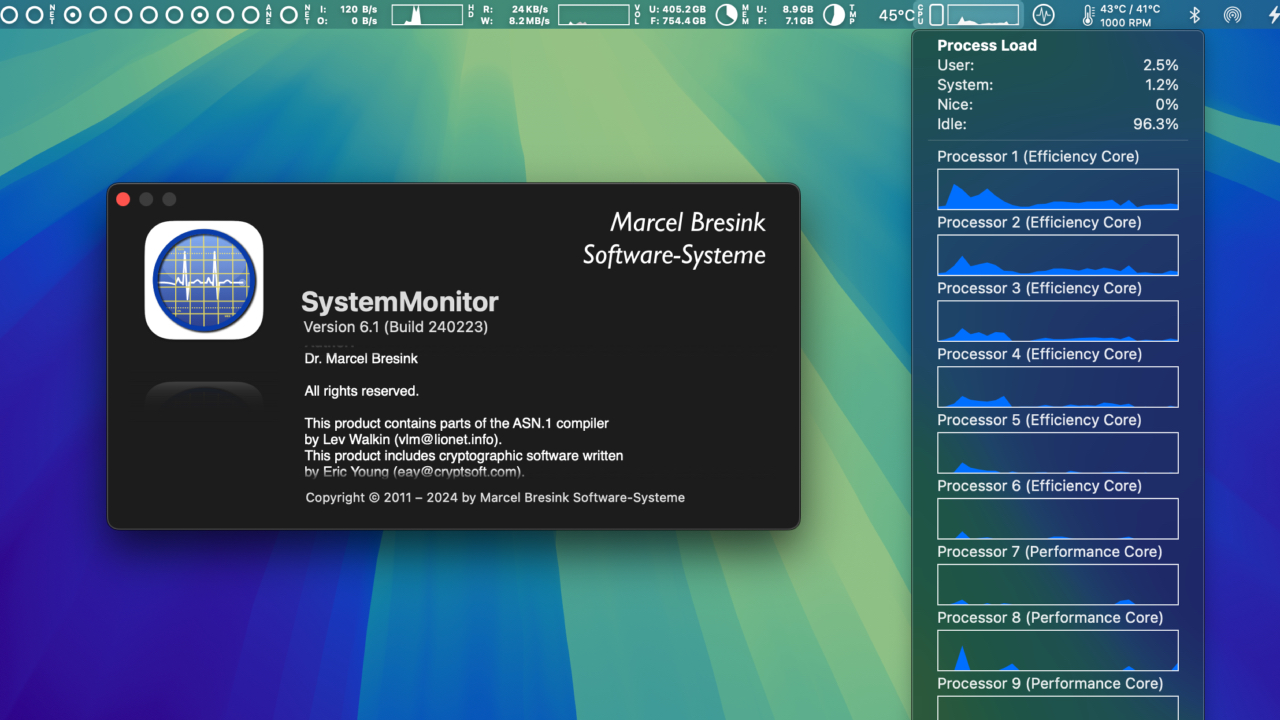Click the CPU history graph in menu bar

pos(982,15)
